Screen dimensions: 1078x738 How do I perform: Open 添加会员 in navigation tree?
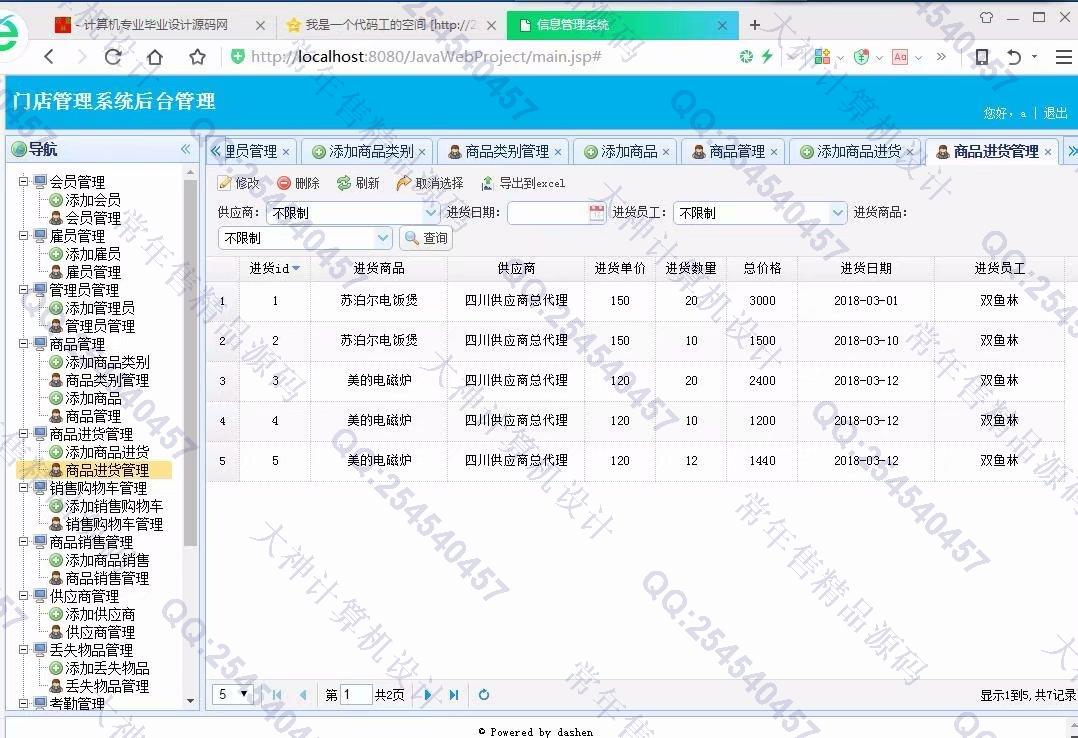(x=93, y=200)
